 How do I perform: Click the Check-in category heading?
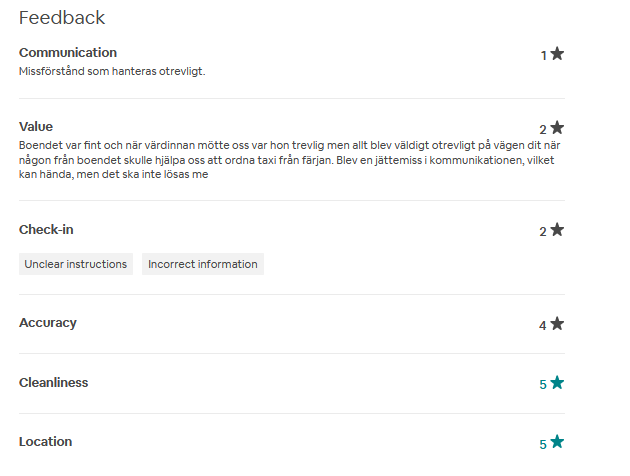pyautogui.click(x=46, y=229)
